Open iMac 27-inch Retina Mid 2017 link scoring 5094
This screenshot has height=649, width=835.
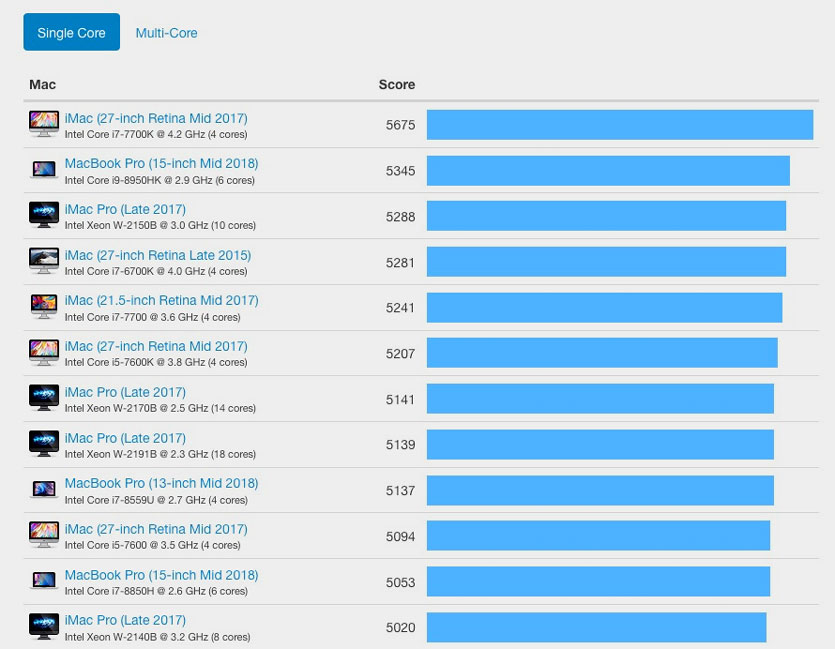pos(156,529)
